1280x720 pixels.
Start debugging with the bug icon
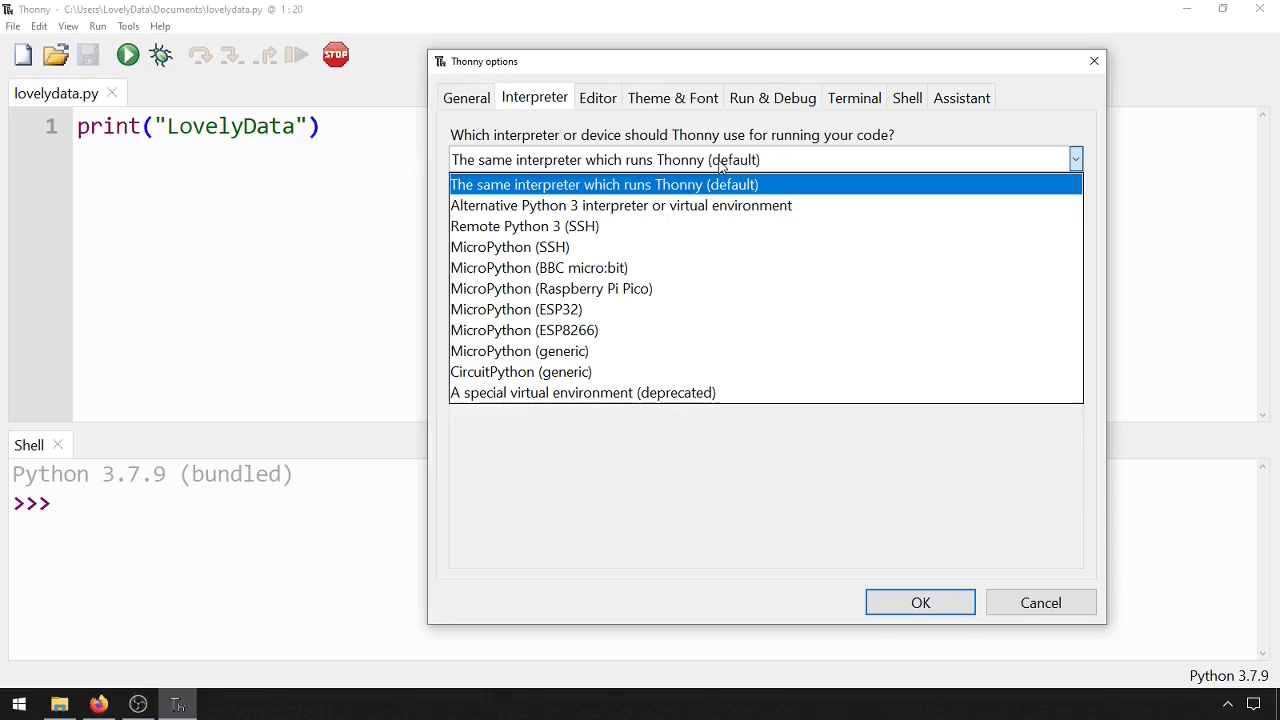coord(161,55)
